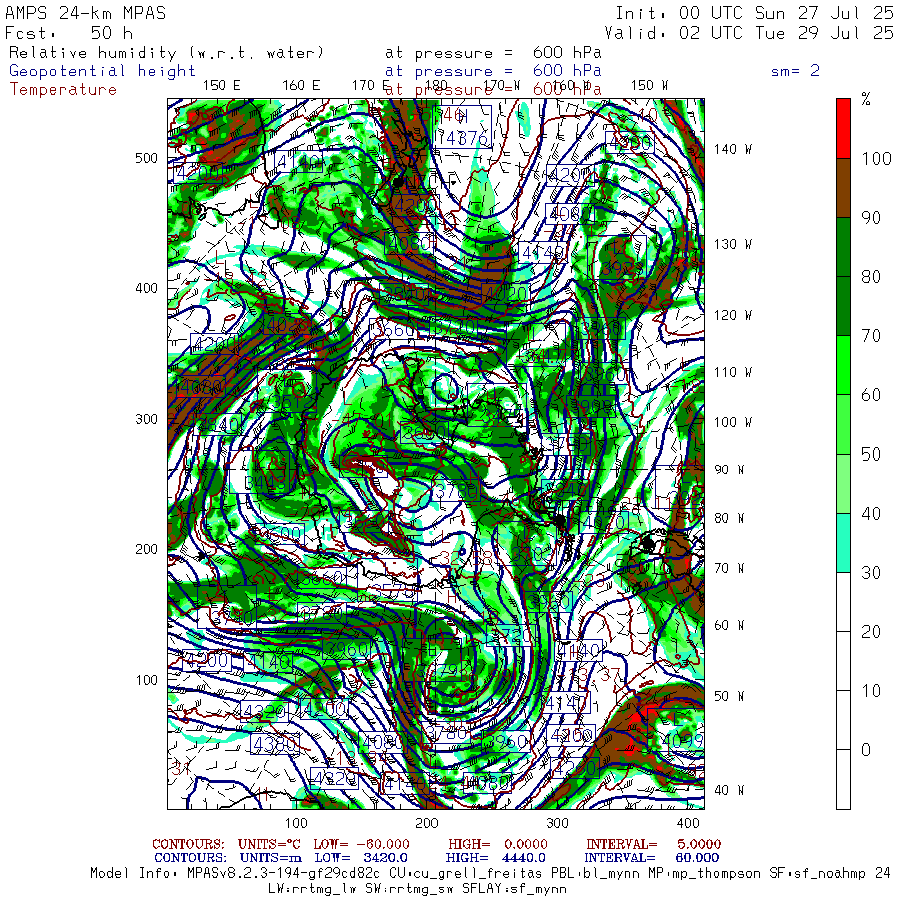Click the '120 W' longitude label
Viewport: 900px width, 900px height.
(x=732, y=316)
